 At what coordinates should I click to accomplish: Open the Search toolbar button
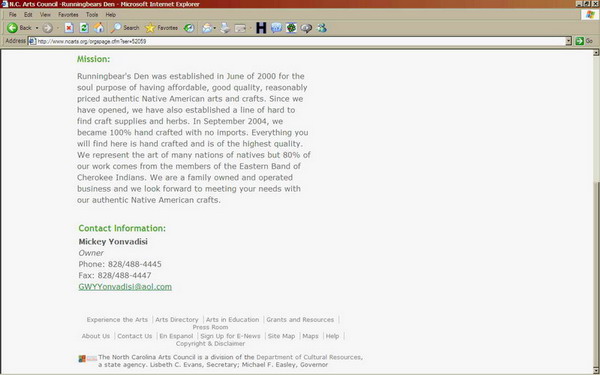(125, 28)
